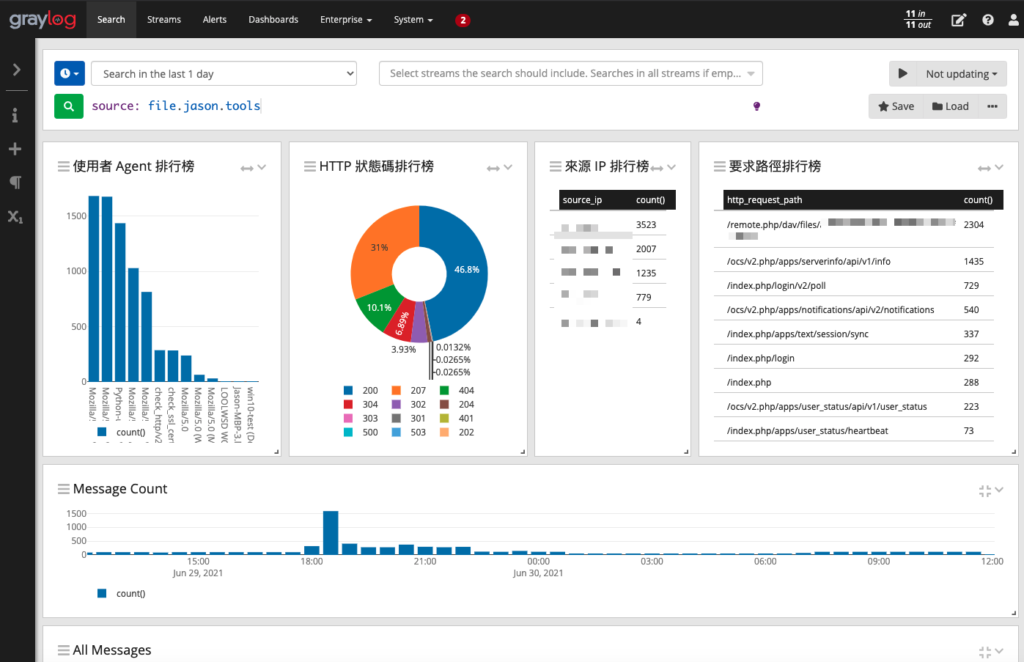Screen dimensions: 1024x662
Task: Expand the sidebar with chevron arrow
Action: tap(16, 69)
